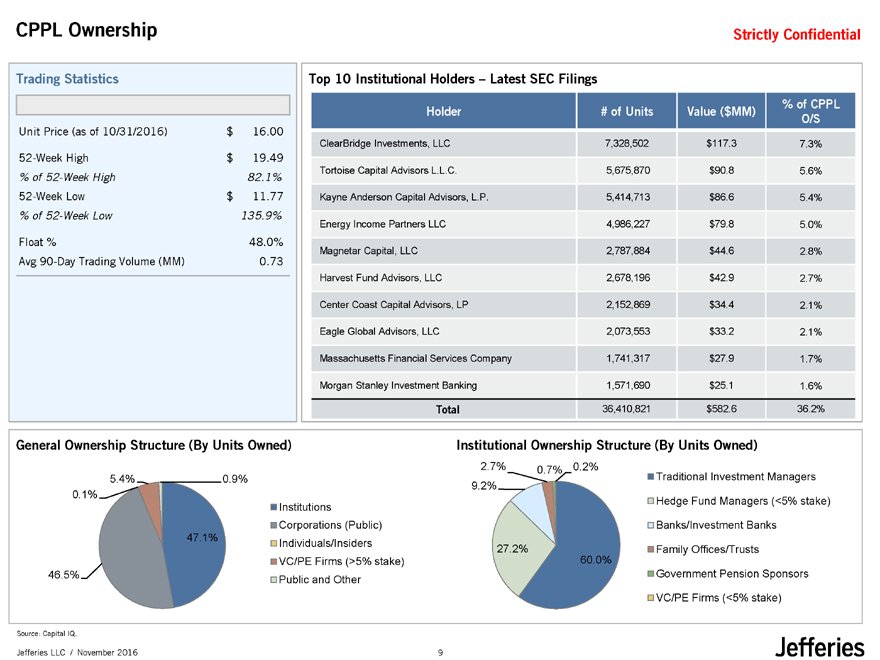Screen dimensions: 880x660
Task: Select the ClearBridge Investments, LLC row
Action: pos(584,144)
